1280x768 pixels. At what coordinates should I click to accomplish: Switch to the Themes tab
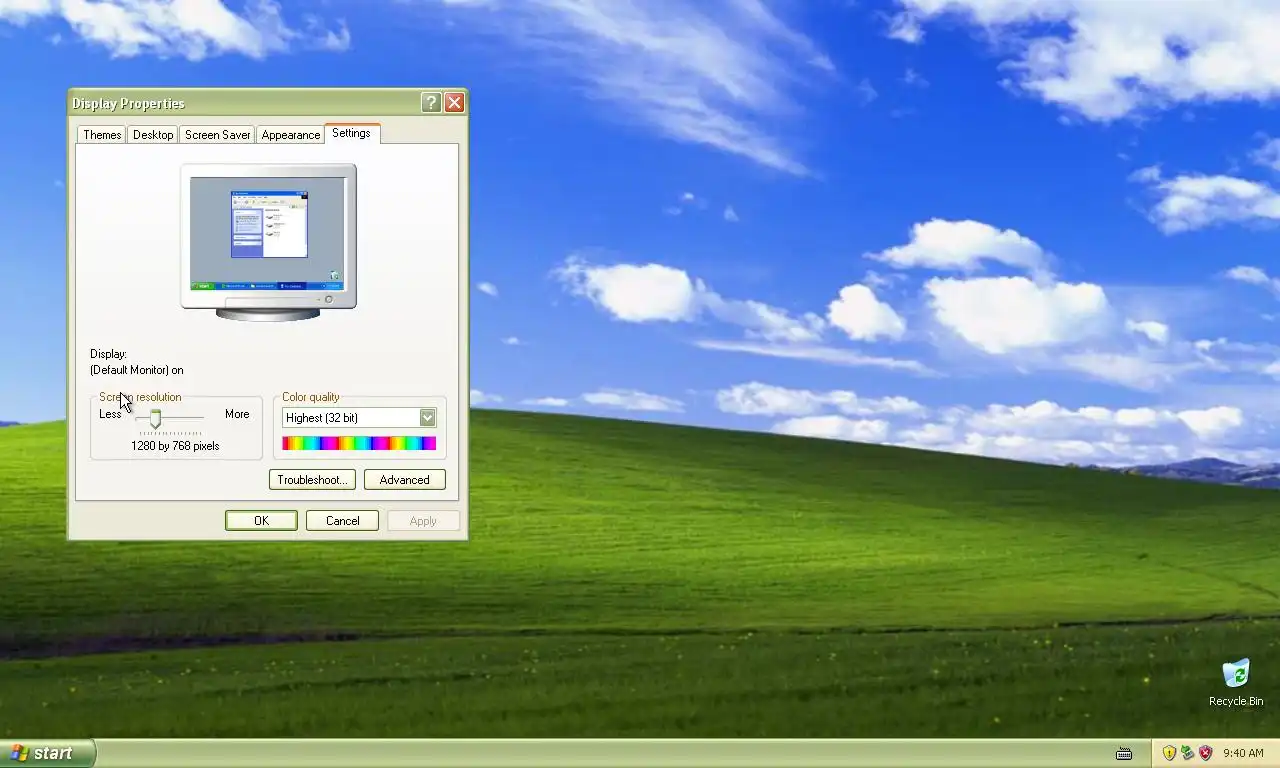pyautogui.click(x=102, y=135)
